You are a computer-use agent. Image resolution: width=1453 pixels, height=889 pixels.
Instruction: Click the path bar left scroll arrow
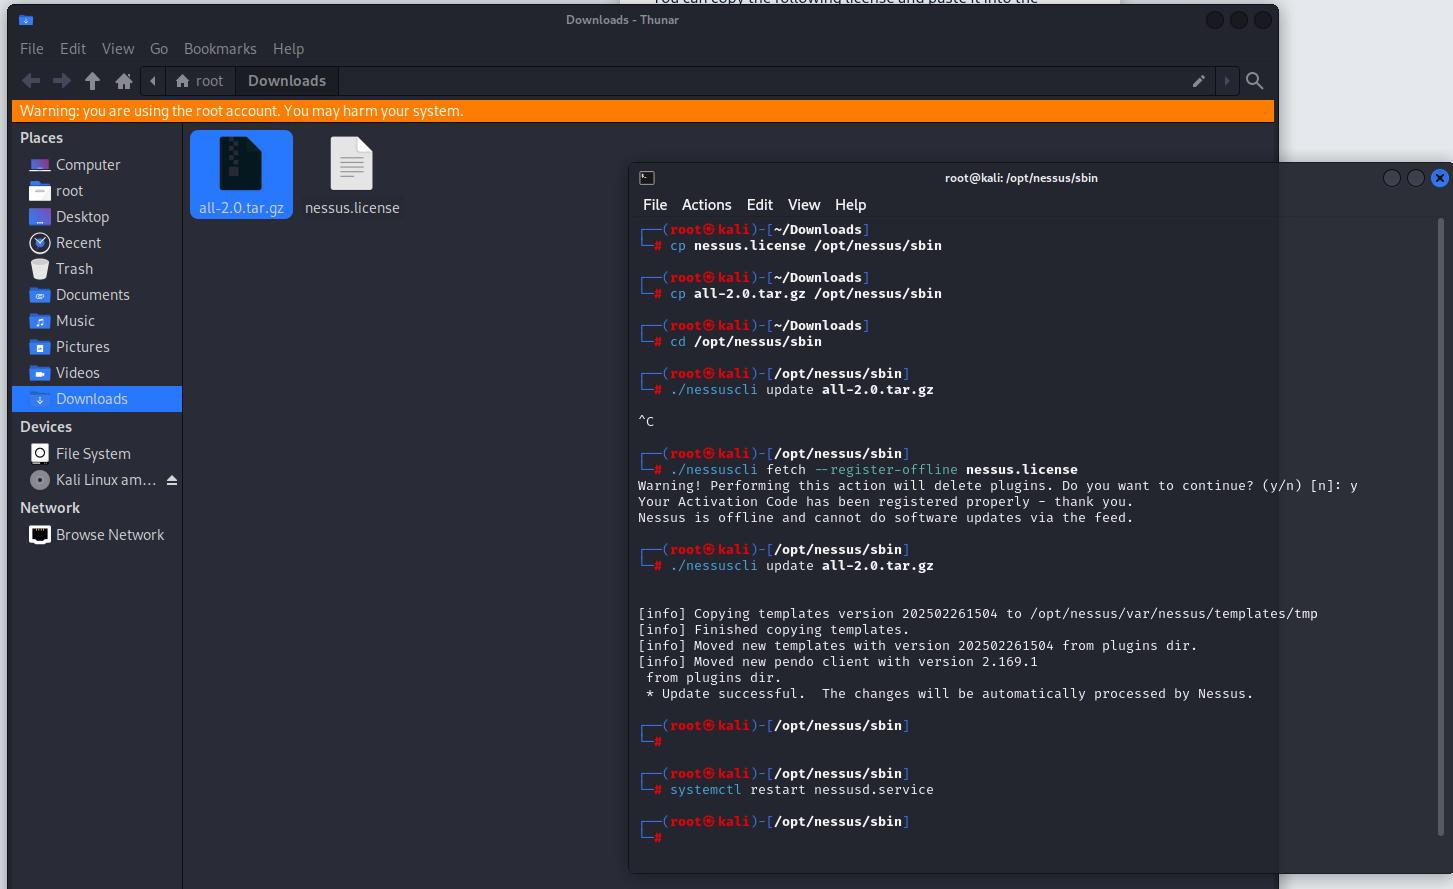pyautogui.click(x=153, y=81)
